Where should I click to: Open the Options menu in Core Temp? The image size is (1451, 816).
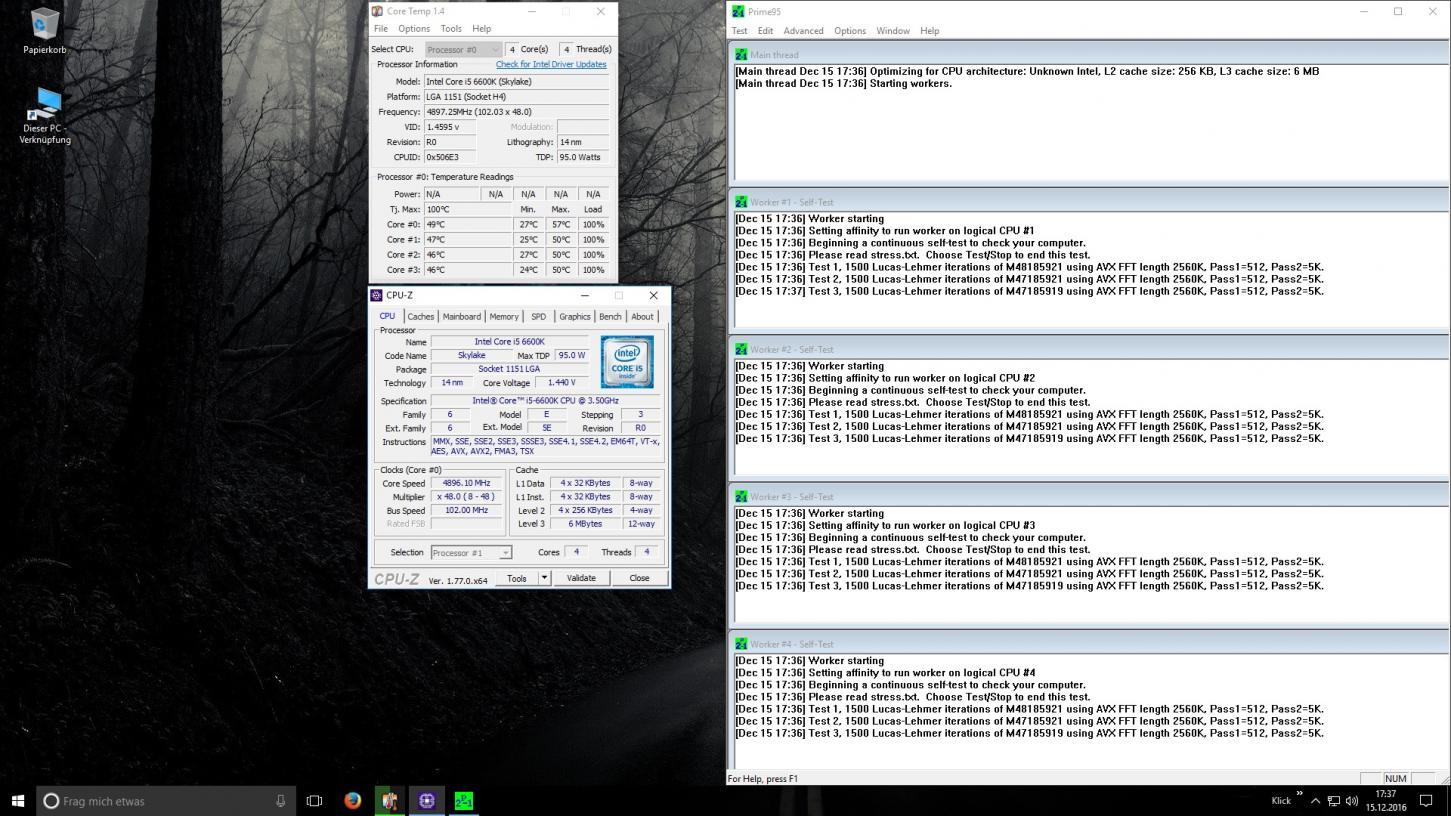pos(414,29)
